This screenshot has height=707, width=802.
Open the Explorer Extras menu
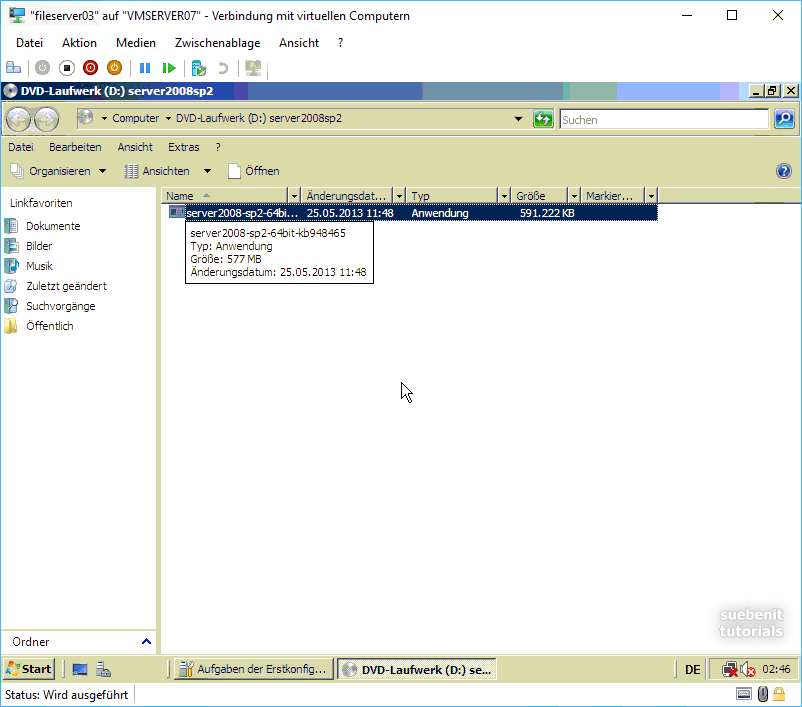click(184, 147)
